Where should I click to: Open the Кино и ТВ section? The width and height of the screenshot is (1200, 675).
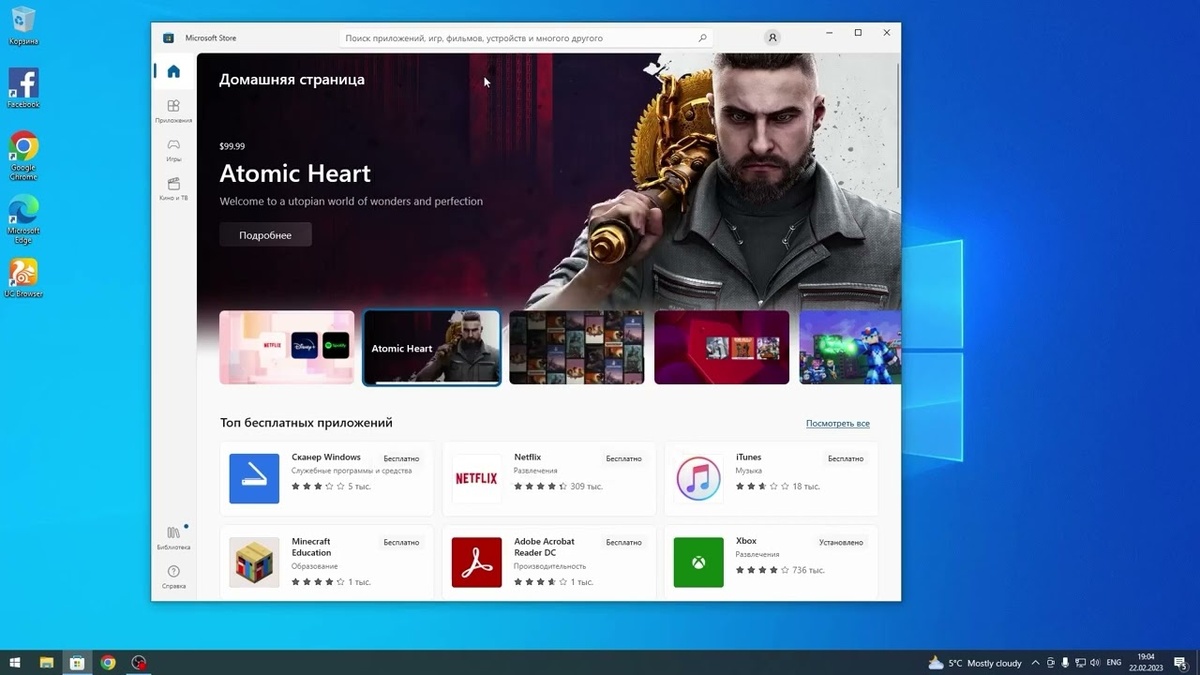tap(173, 189)
